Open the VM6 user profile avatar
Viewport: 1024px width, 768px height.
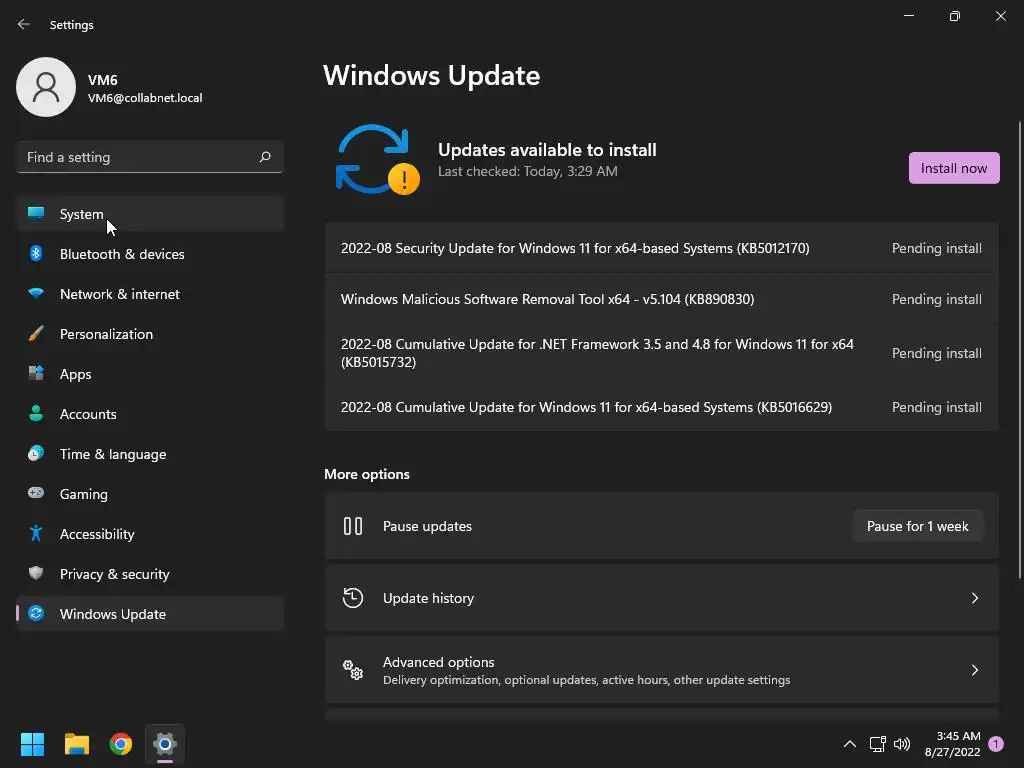pyautogui.click(x=46, y=87)
